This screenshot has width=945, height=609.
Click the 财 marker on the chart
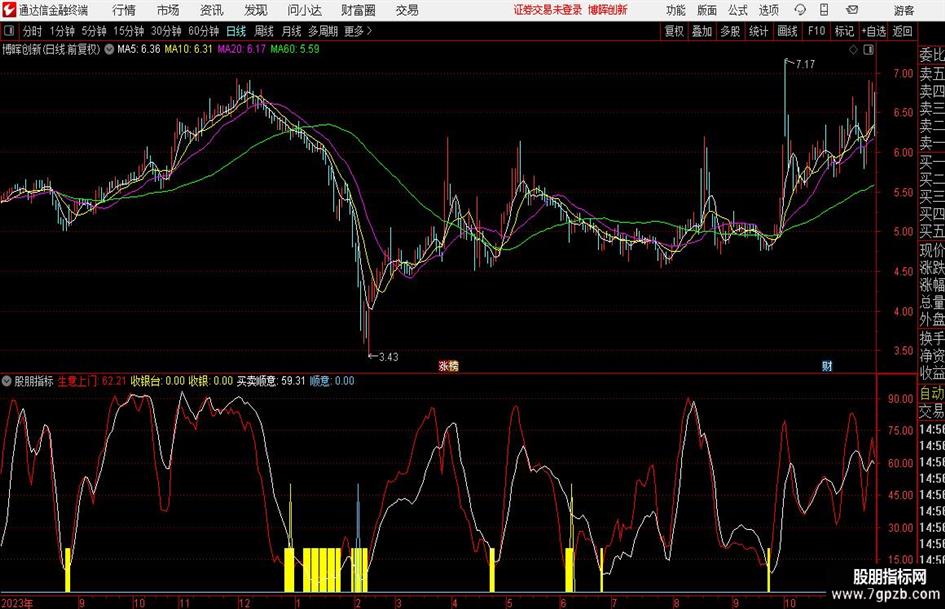(827, 365)
